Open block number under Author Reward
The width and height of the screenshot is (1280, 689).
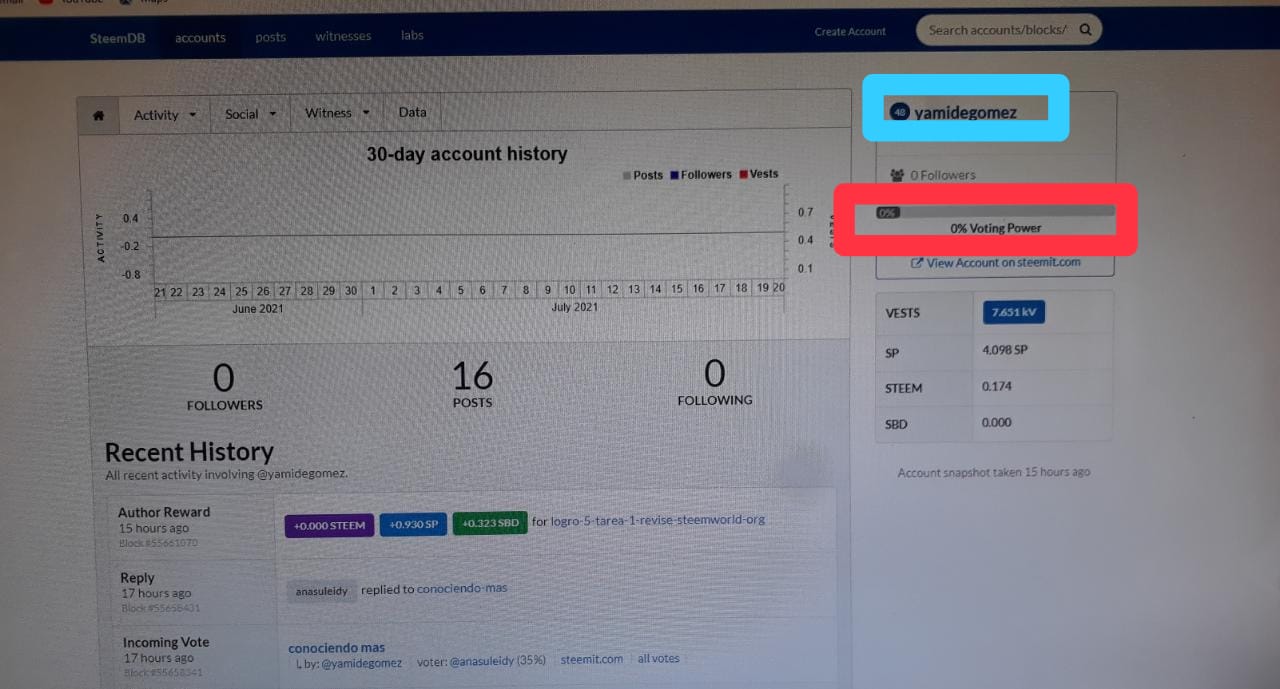coord(158,543)
